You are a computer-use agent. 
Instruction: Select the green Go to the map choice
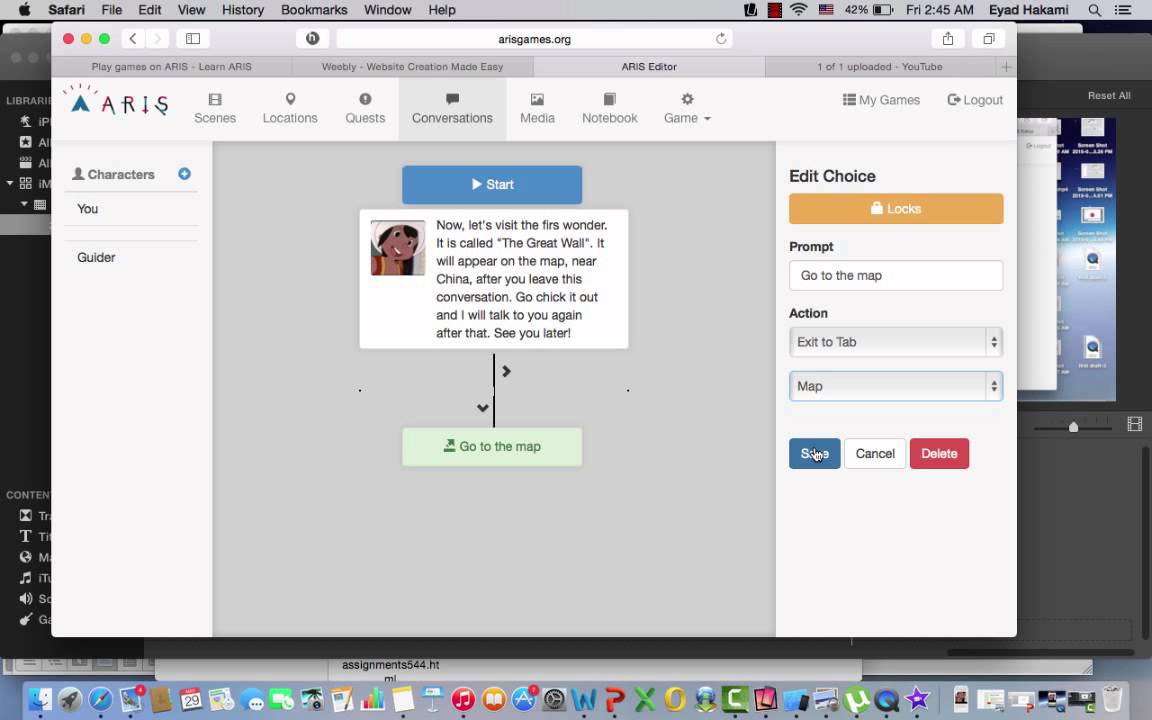tap(492, 447)
